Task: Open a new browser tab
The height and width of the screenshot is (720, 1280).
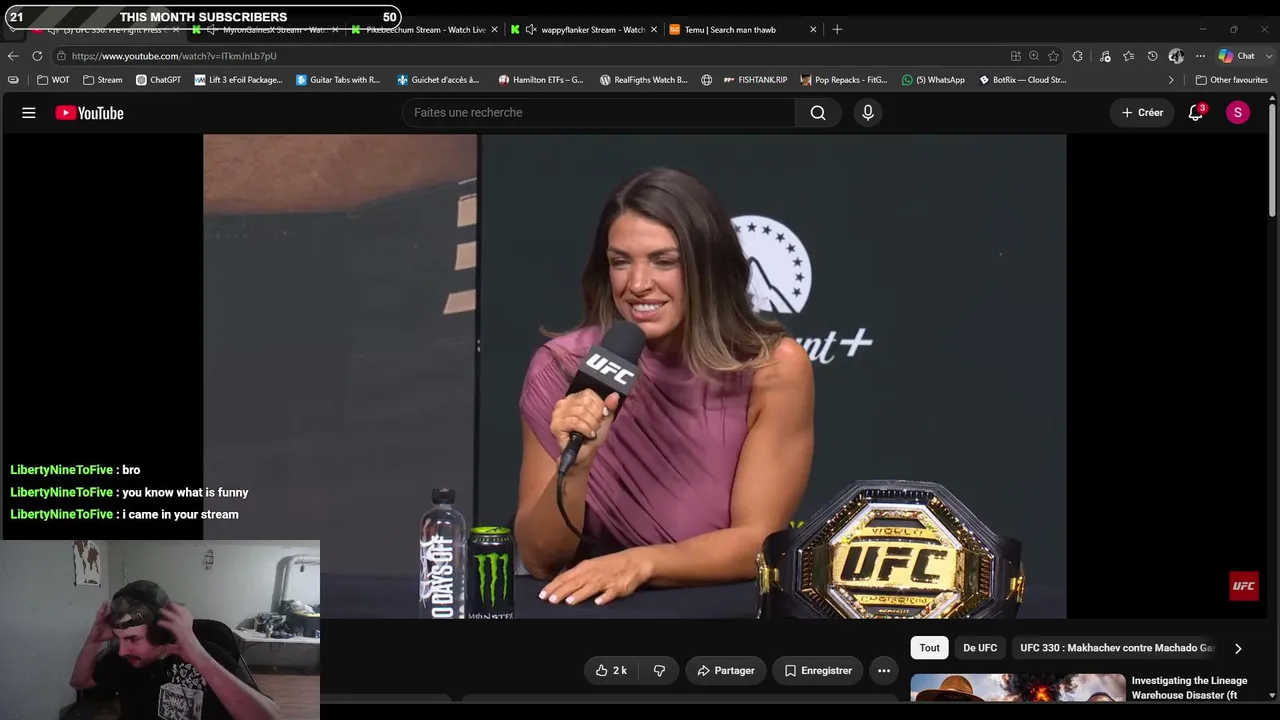Action: [837, 30]
